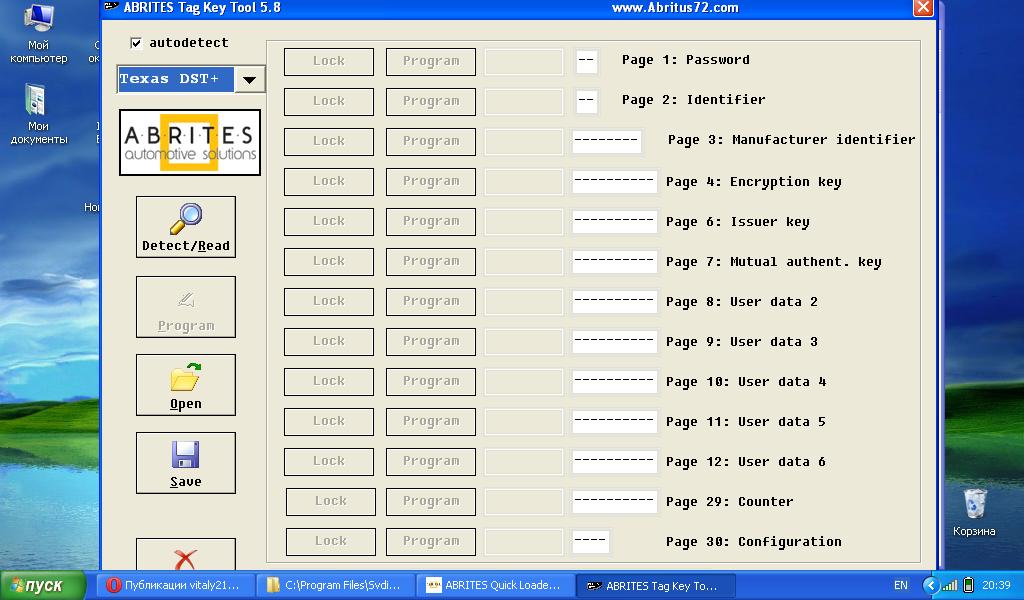Click the Page 2: Identifier value field
This screenshot has height=600, width=1024.
pos(586,101)
